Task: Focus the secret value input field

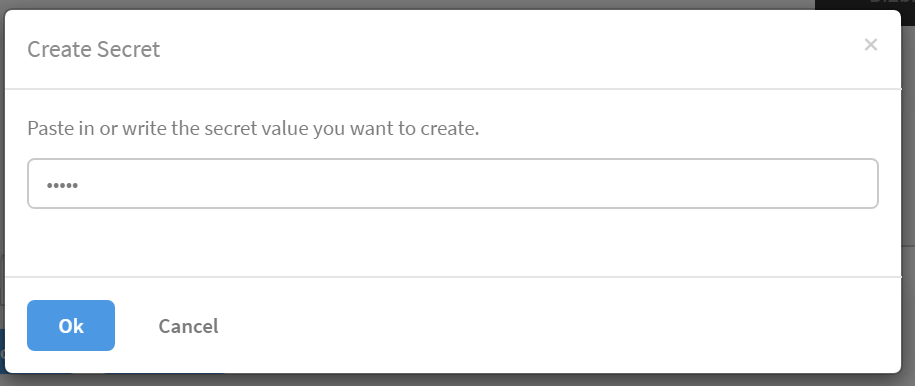Action: tap(453, 183)
